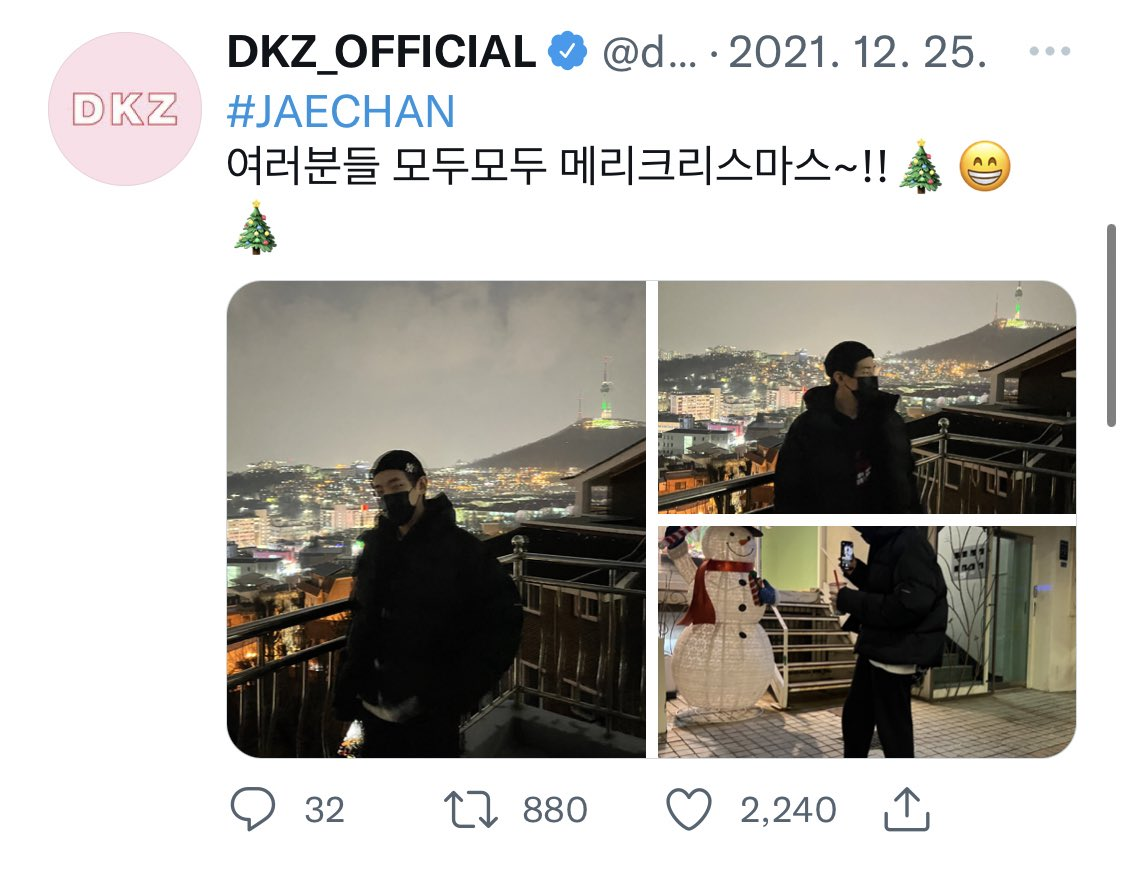Like the tweet with heart icon
The width and height of the screenshot is (1125, 870).
point(689,809)
